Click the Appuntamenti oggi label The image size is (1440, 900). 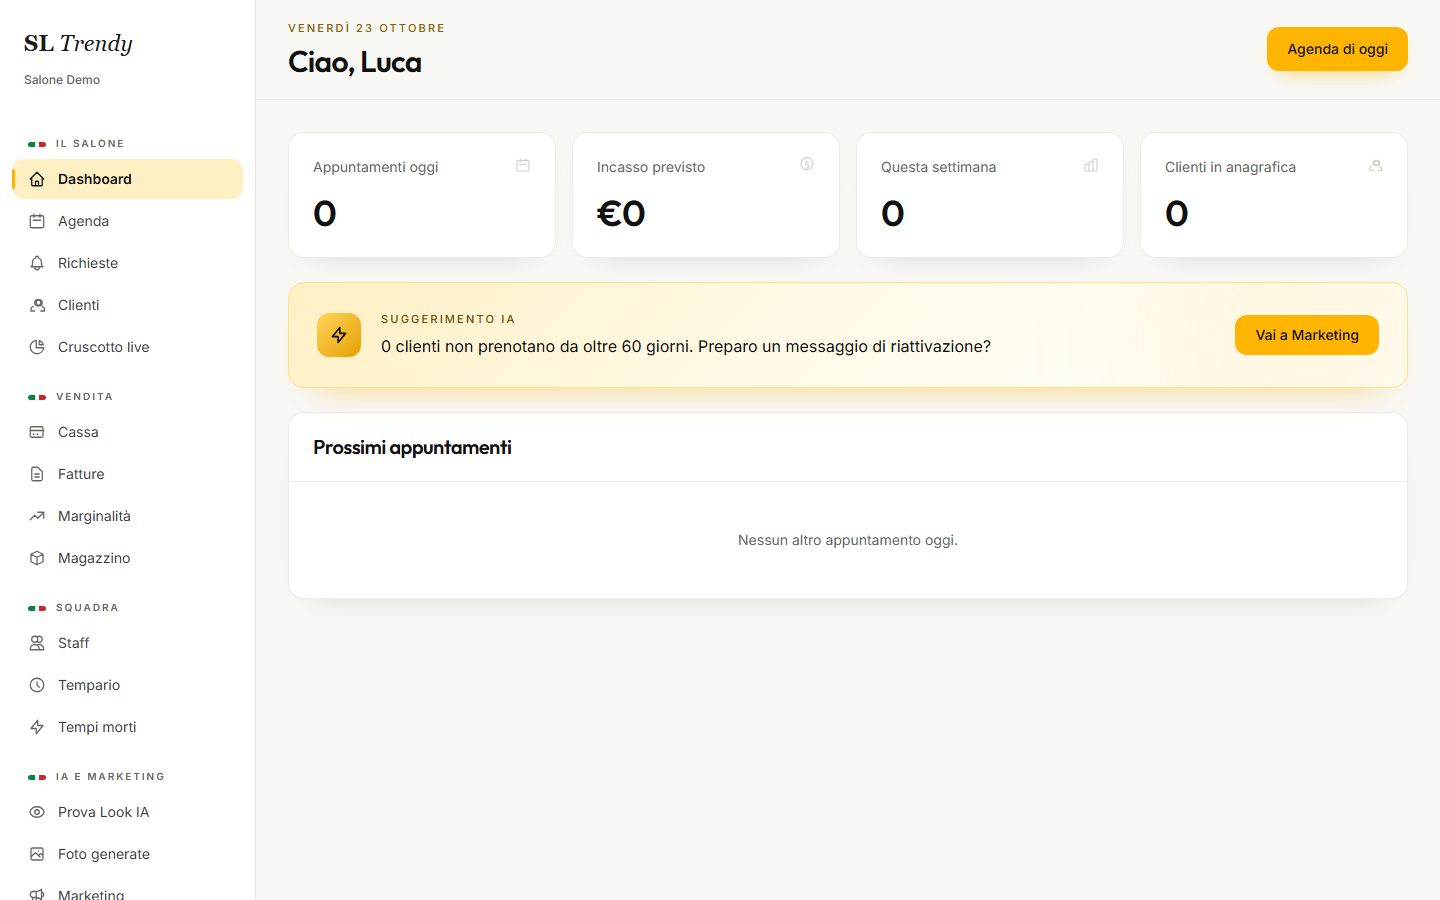tap(376, 167)
